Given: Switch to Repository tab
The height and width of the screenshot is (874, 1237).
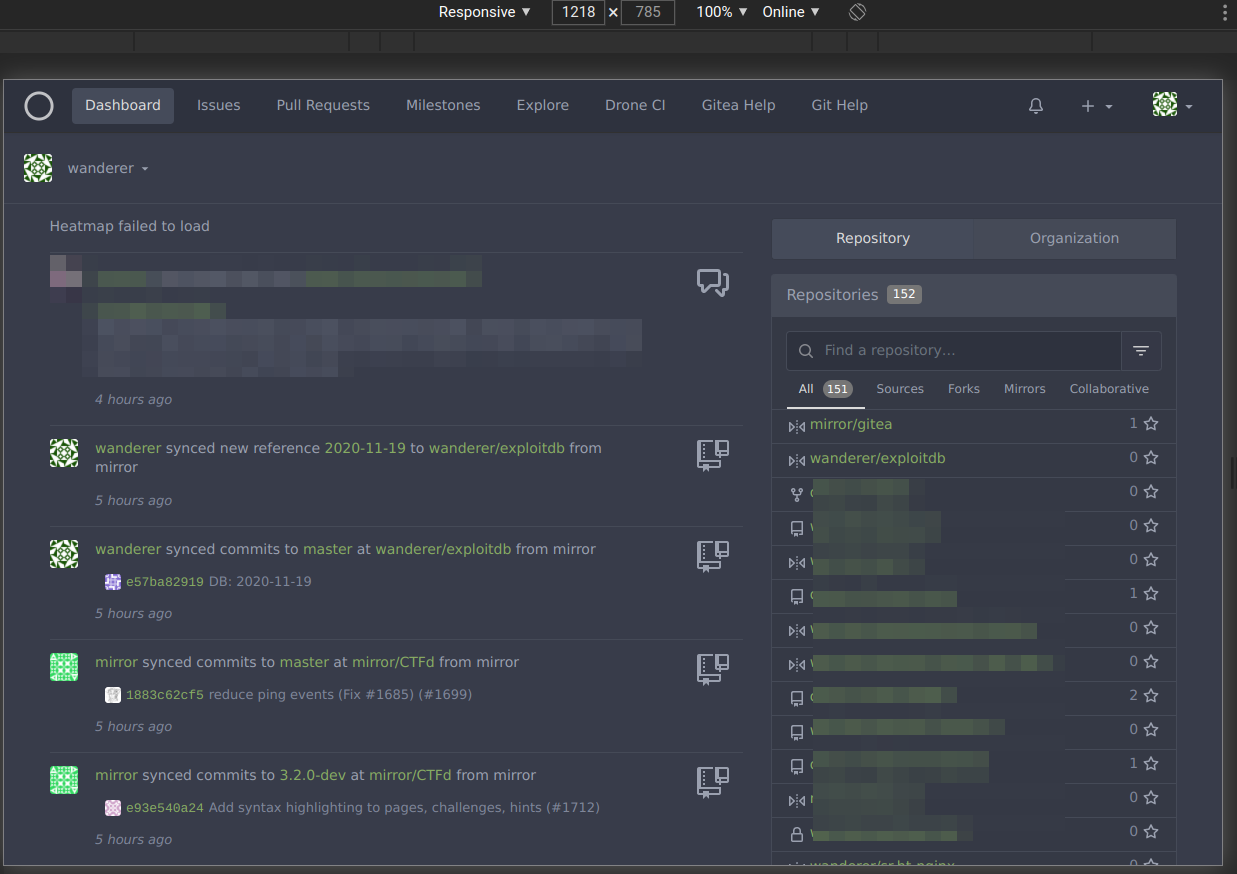Looking at the screenshot, I should (873, 239).
